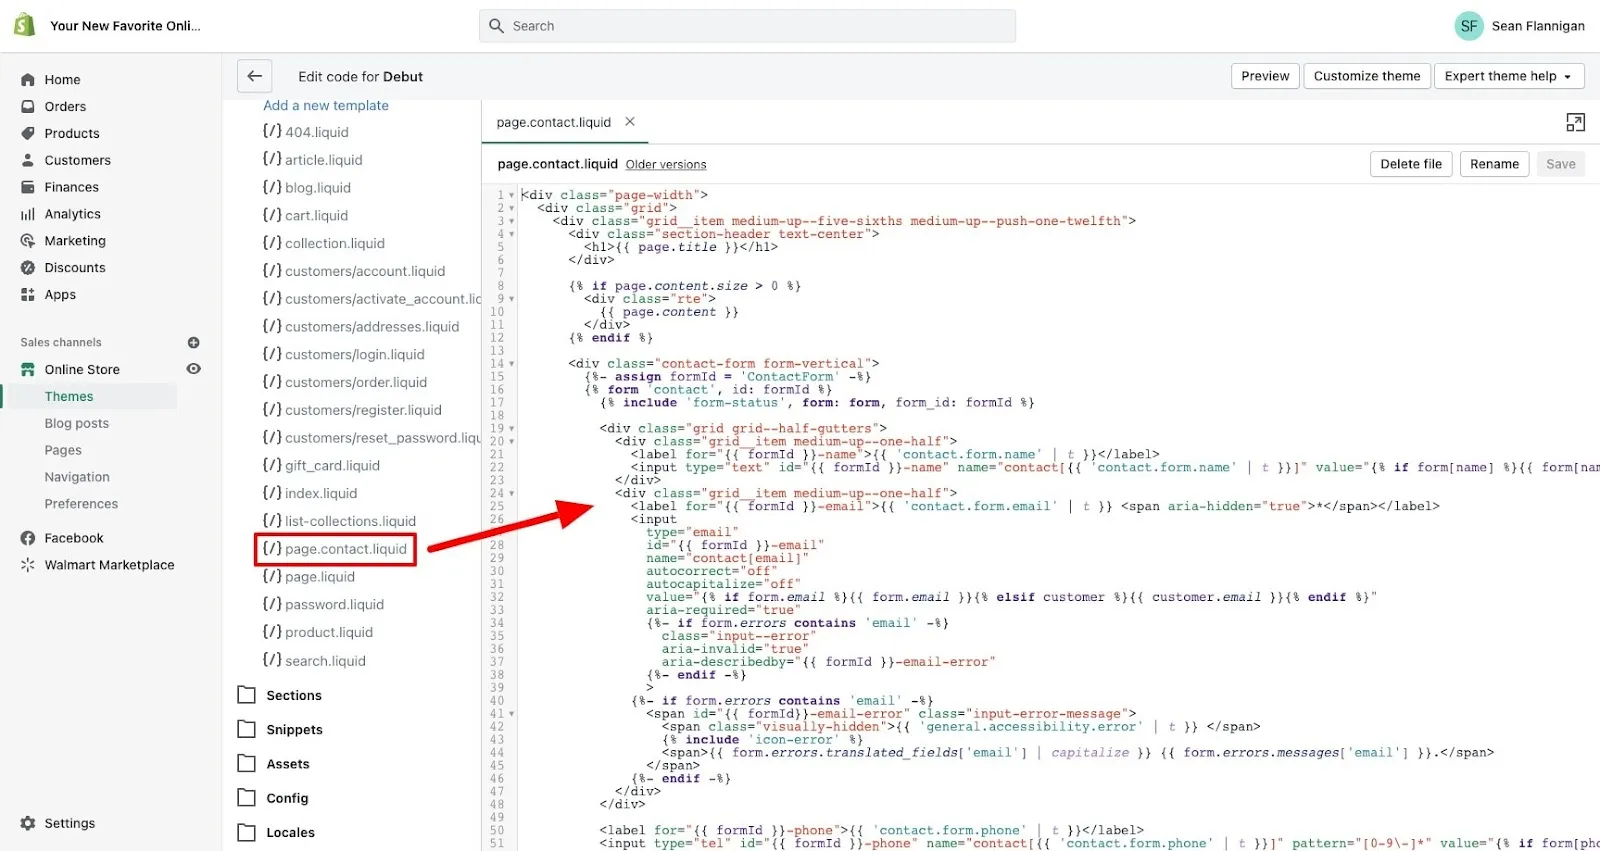Click the Sean Flannigan avatar

pyautogui.click(x=1468, y=26)
